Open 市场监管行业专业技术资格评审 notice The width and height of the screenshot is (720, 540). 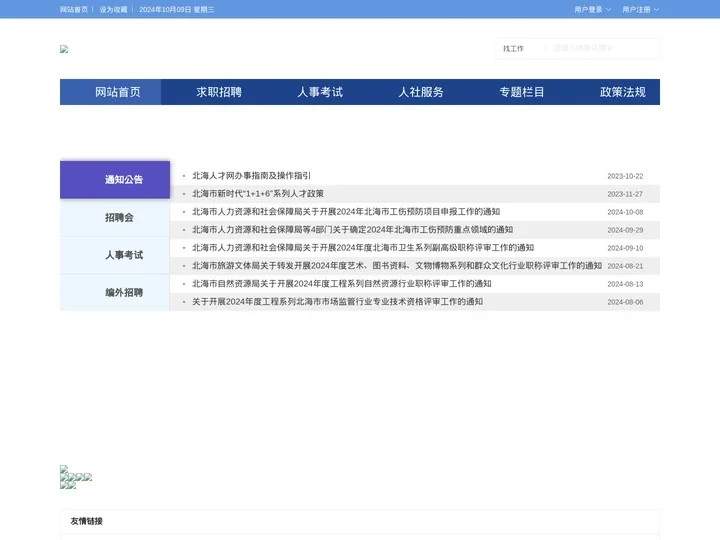(x=337, y=302)
